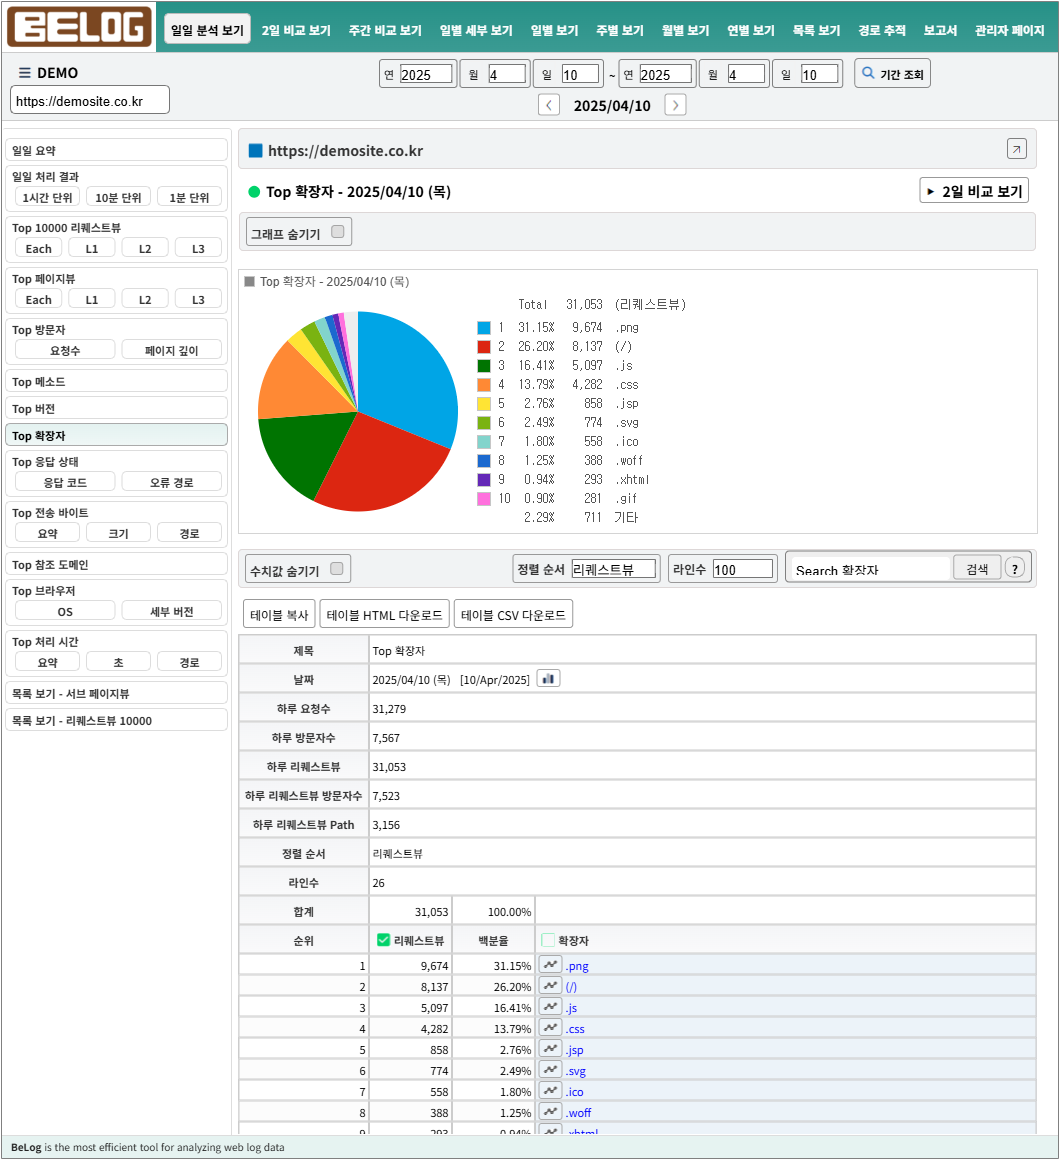Click the 기간 조회 search button
Viewport: 1060px width, 1160px height.
892,74
